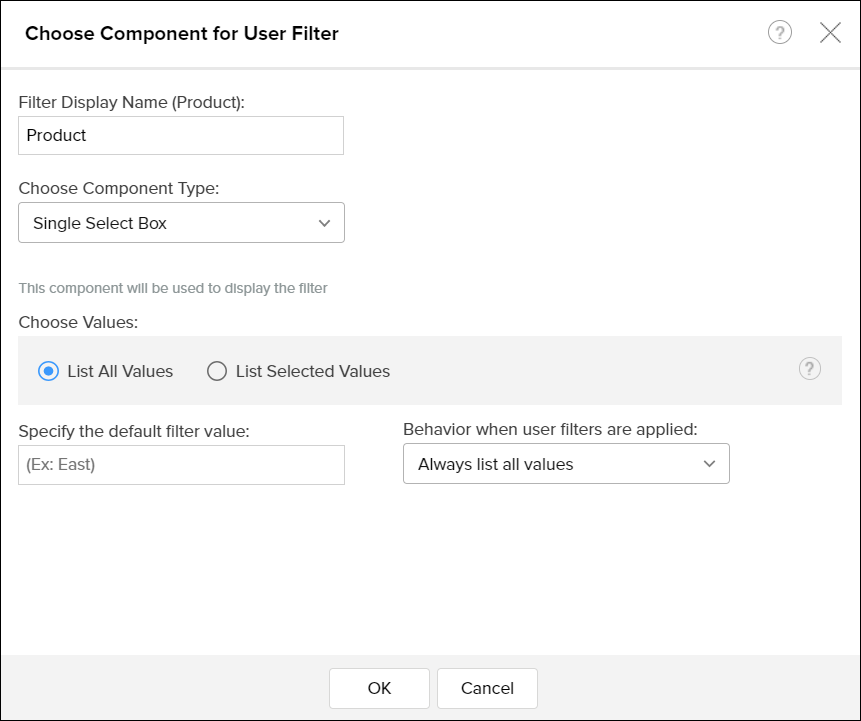Click the Choose Component for User Filter title
The width and height of the screenshot is (861, 721).
coord(182,33)
